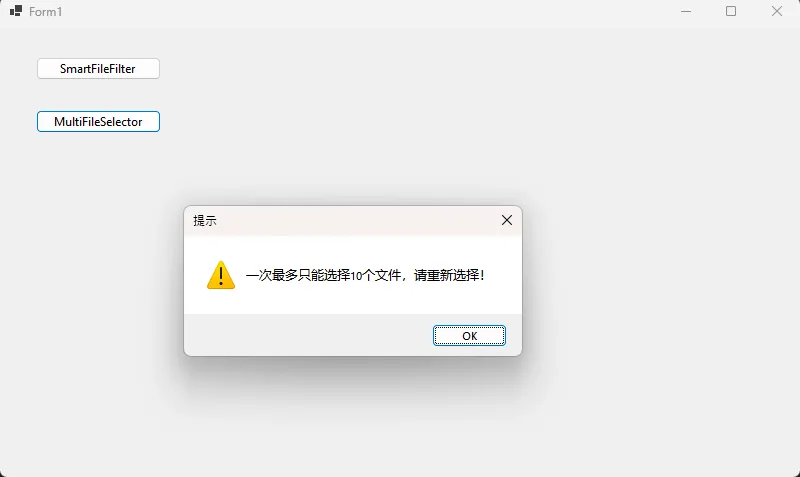Viewport: 800px width, 477px height.
Task: Click the Form1 application icon in title bar
Action: [16, 11]
